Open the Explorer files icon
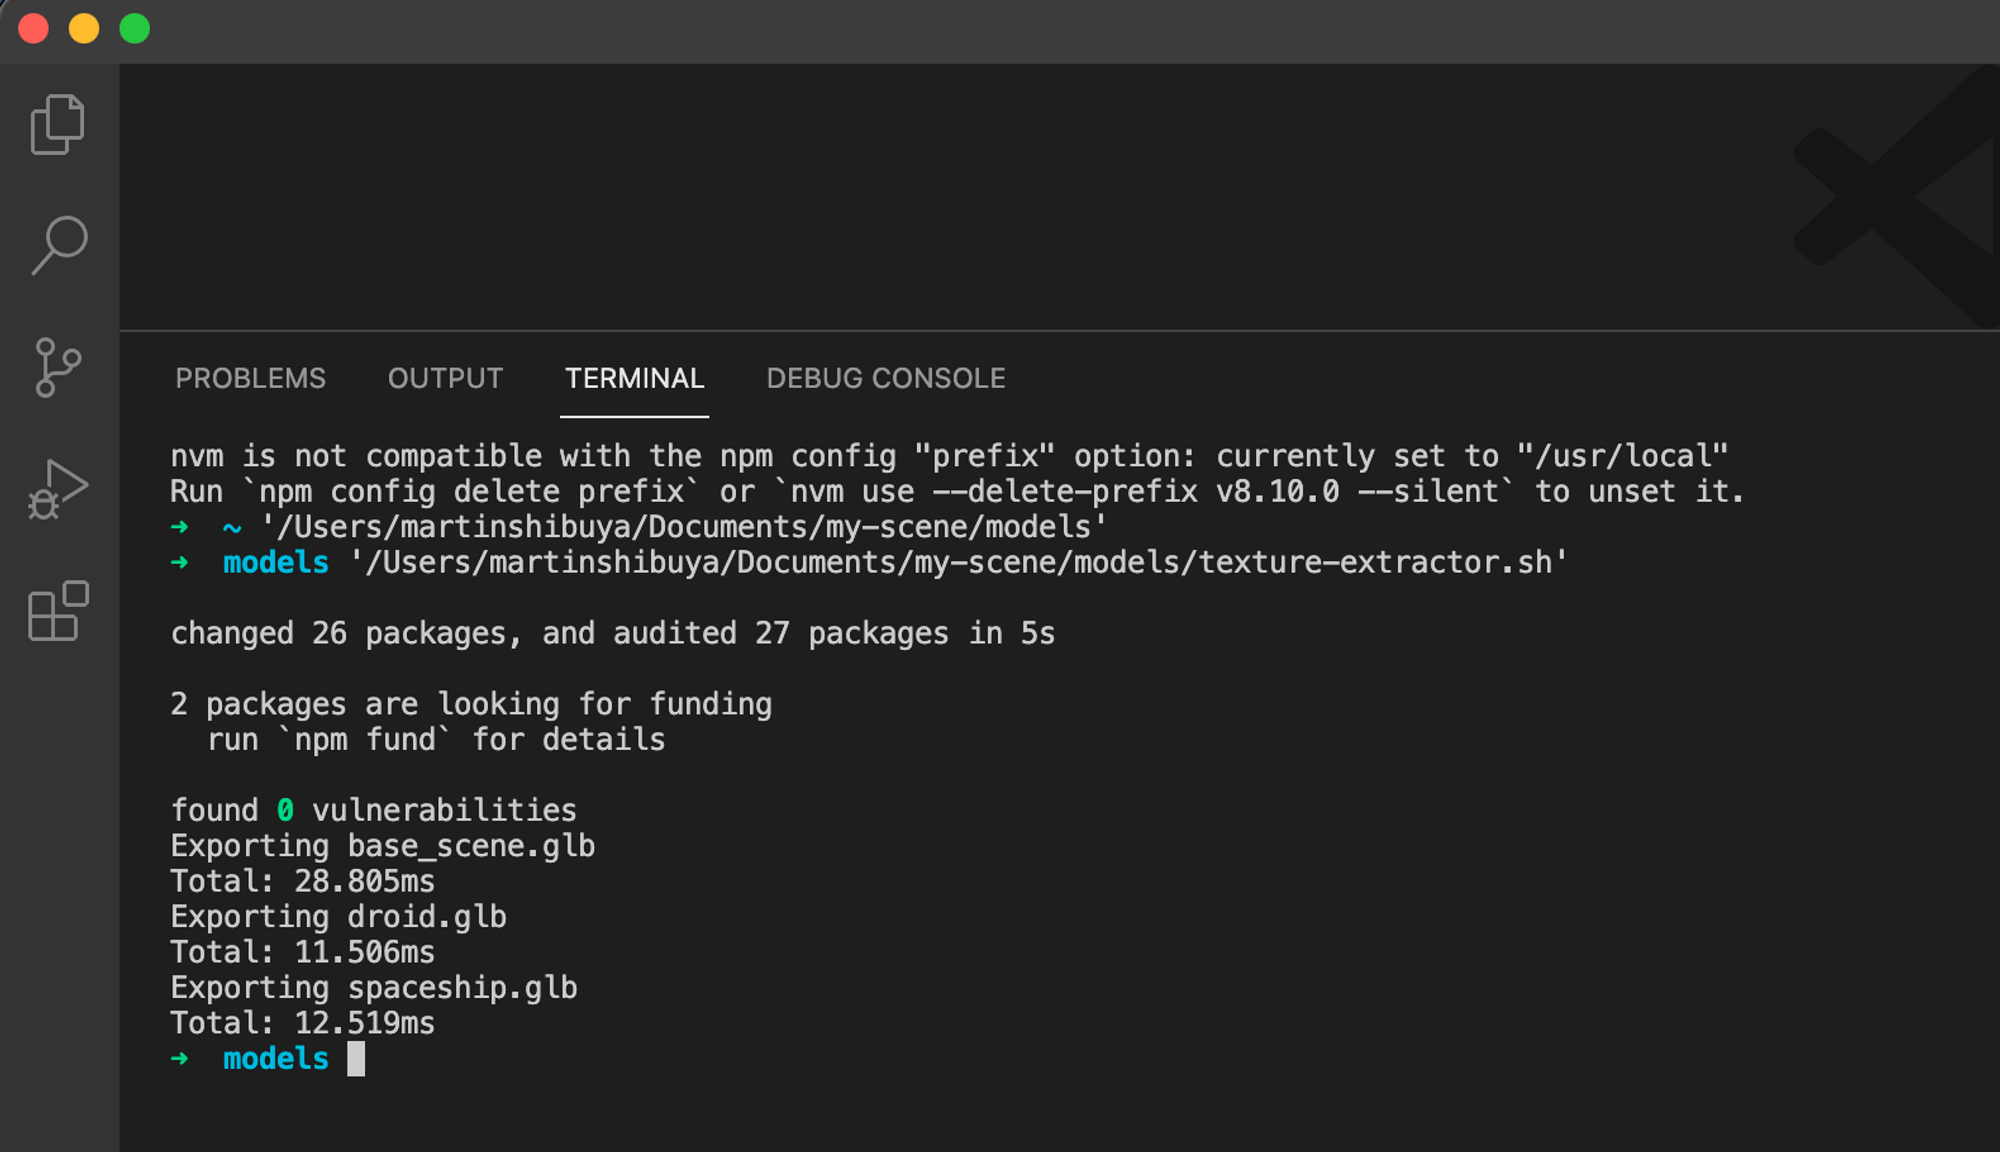 pyautogui.click(x=58, y=125)
